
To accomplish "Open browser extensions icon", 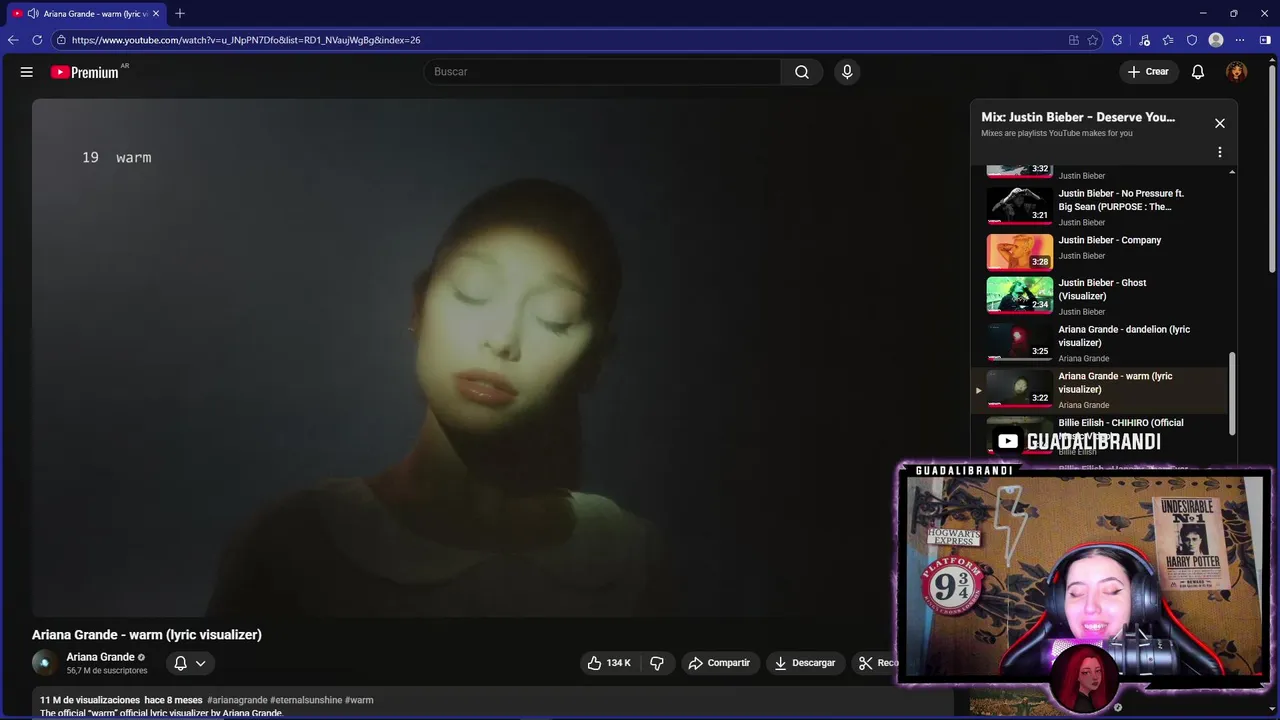I will pos(1117,40).
